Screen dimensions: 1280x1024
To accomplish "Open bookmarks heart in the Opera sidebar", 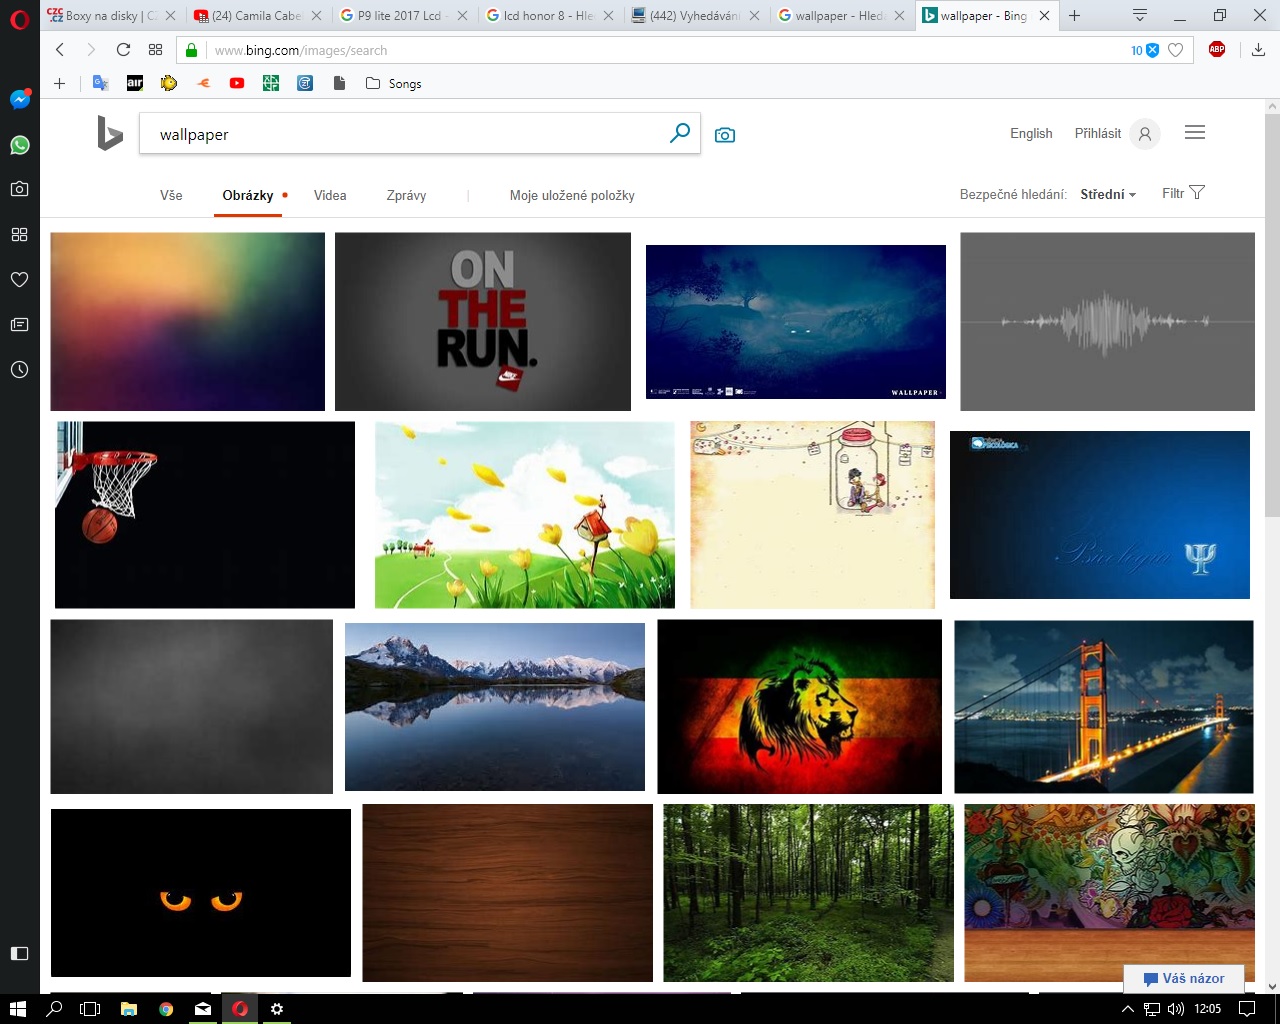I will point(19,279).
